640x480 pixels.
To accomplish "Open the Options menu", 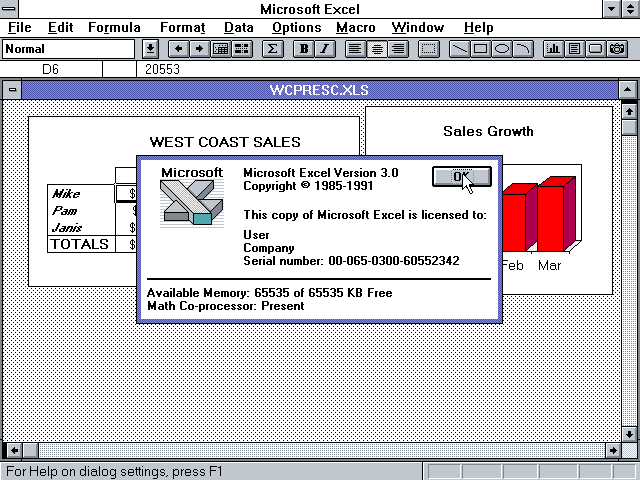I will point(296,27).
